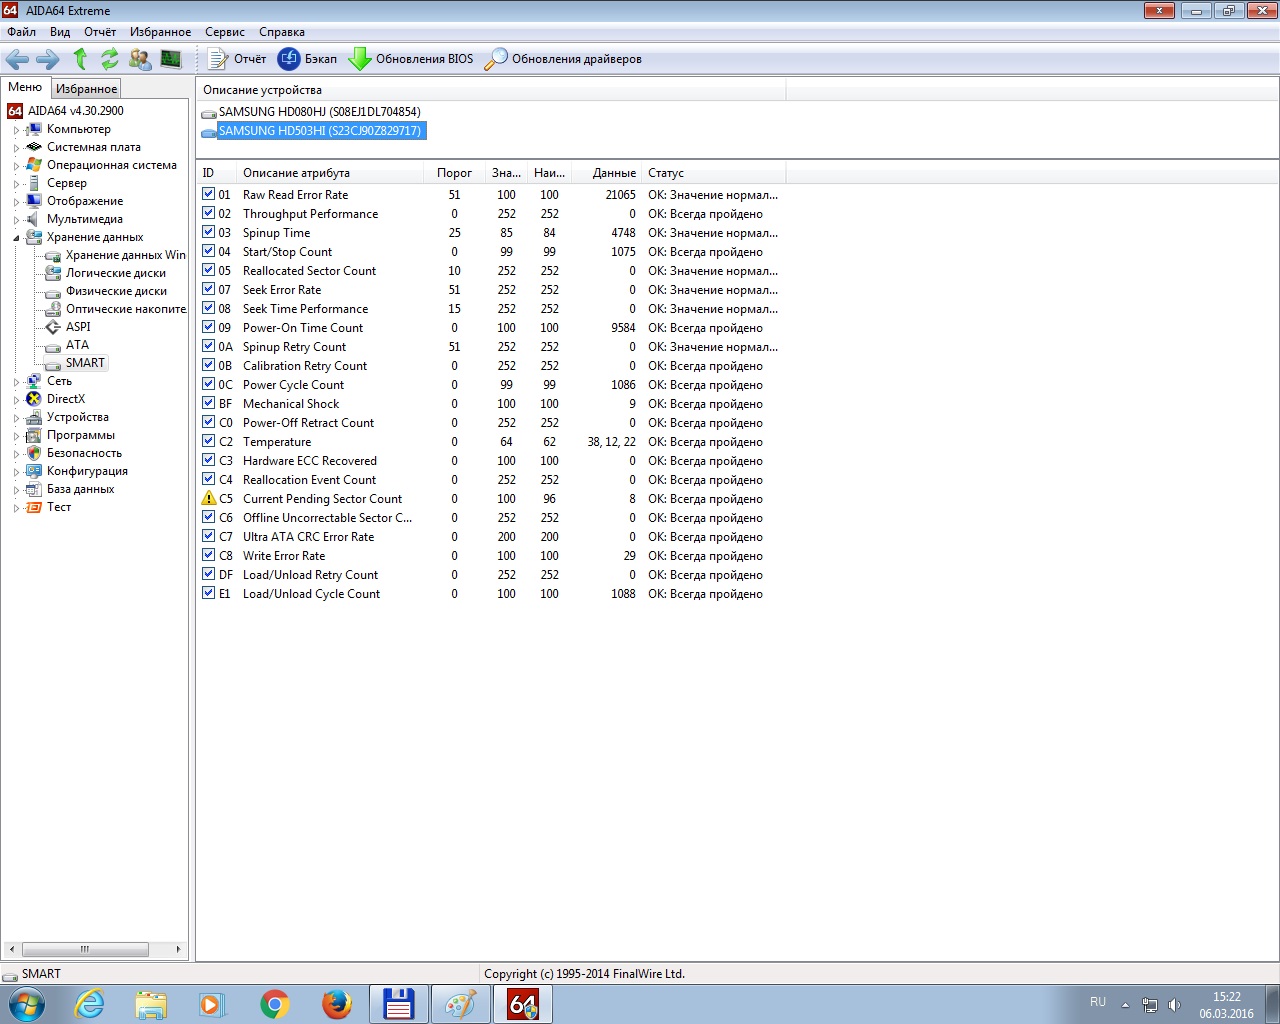1280x1024 pixels.
Task: Open the BIOS updates download icon
Action: 359,59
